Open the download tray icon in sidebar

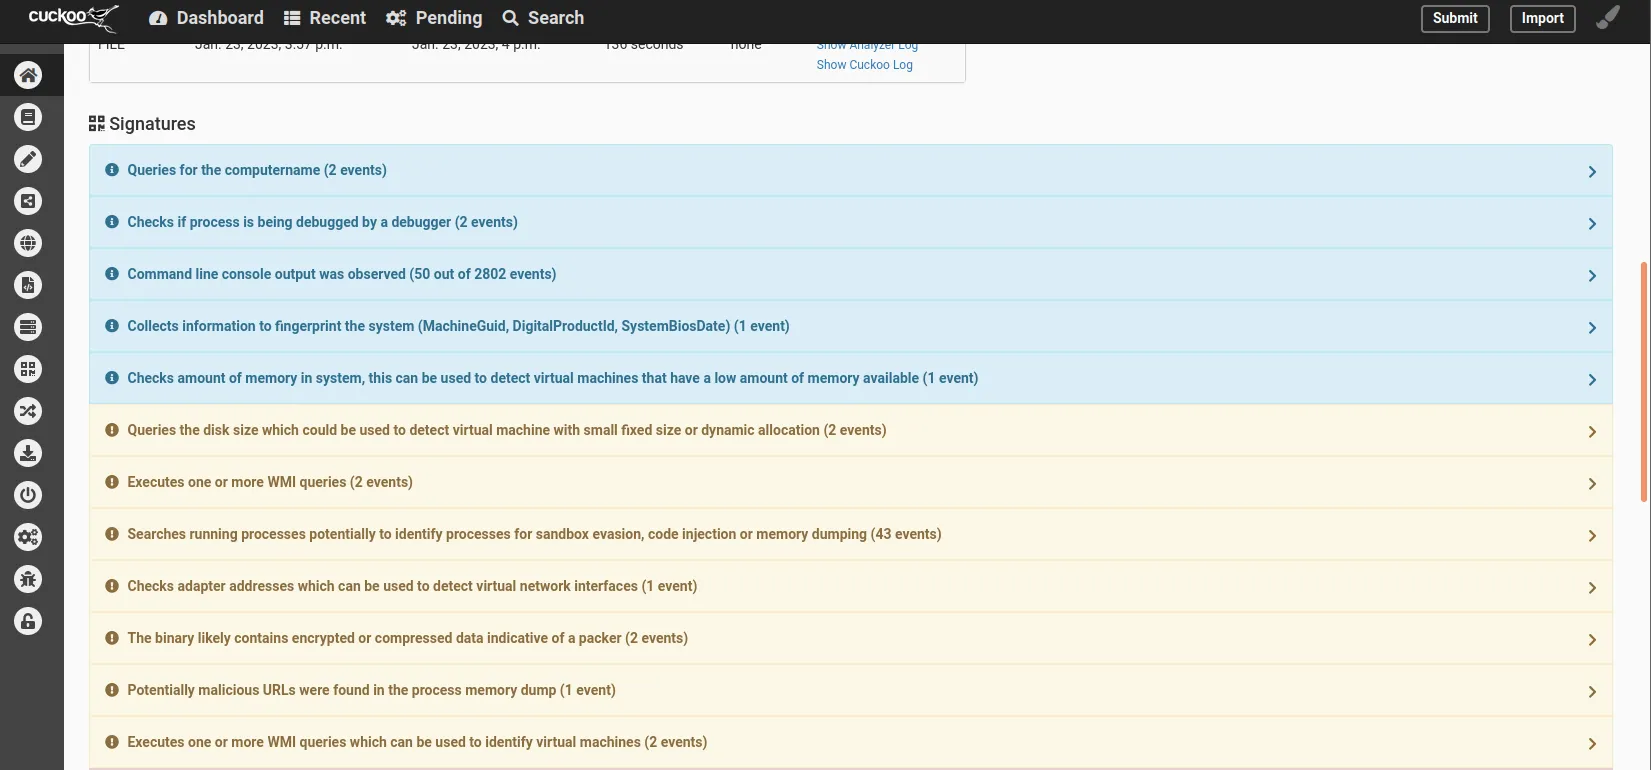pos(28,453)
